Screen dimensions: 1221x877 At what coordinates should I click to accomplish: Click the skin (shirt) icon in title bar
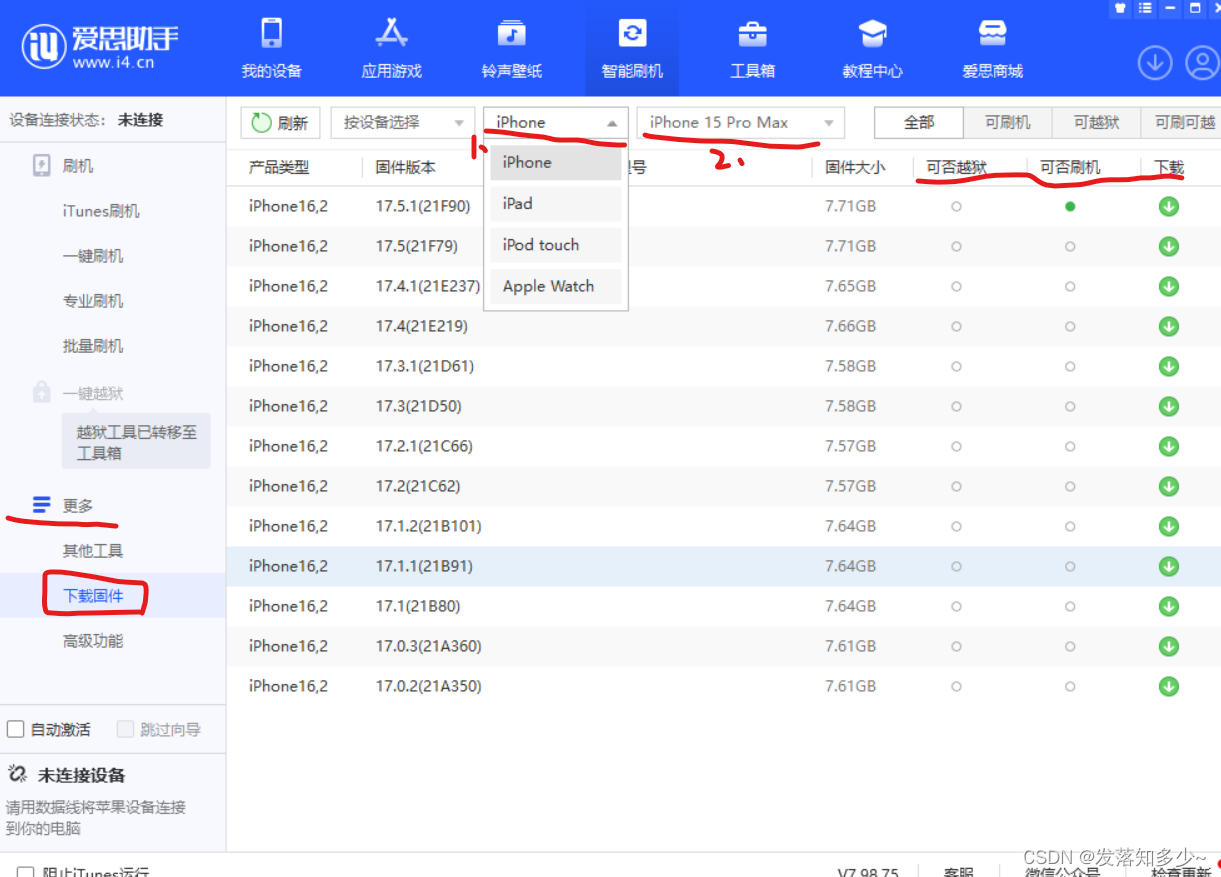1120,8
